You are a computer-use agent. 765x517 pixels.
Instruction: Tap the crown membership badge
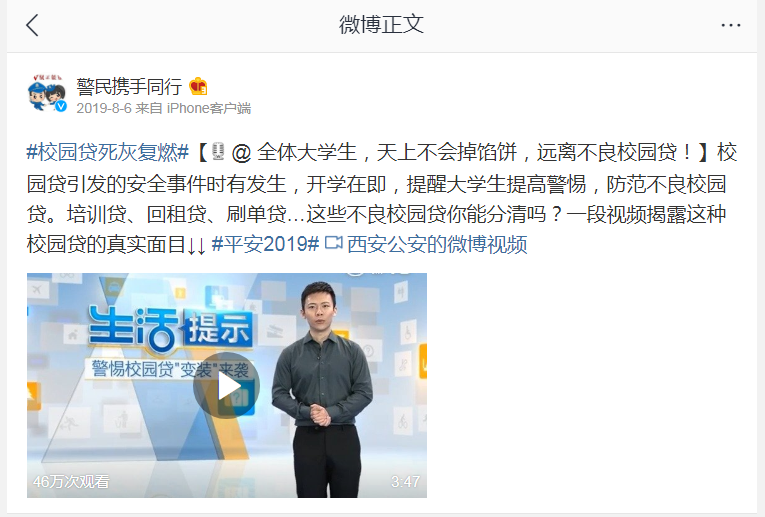click(198, 86)
